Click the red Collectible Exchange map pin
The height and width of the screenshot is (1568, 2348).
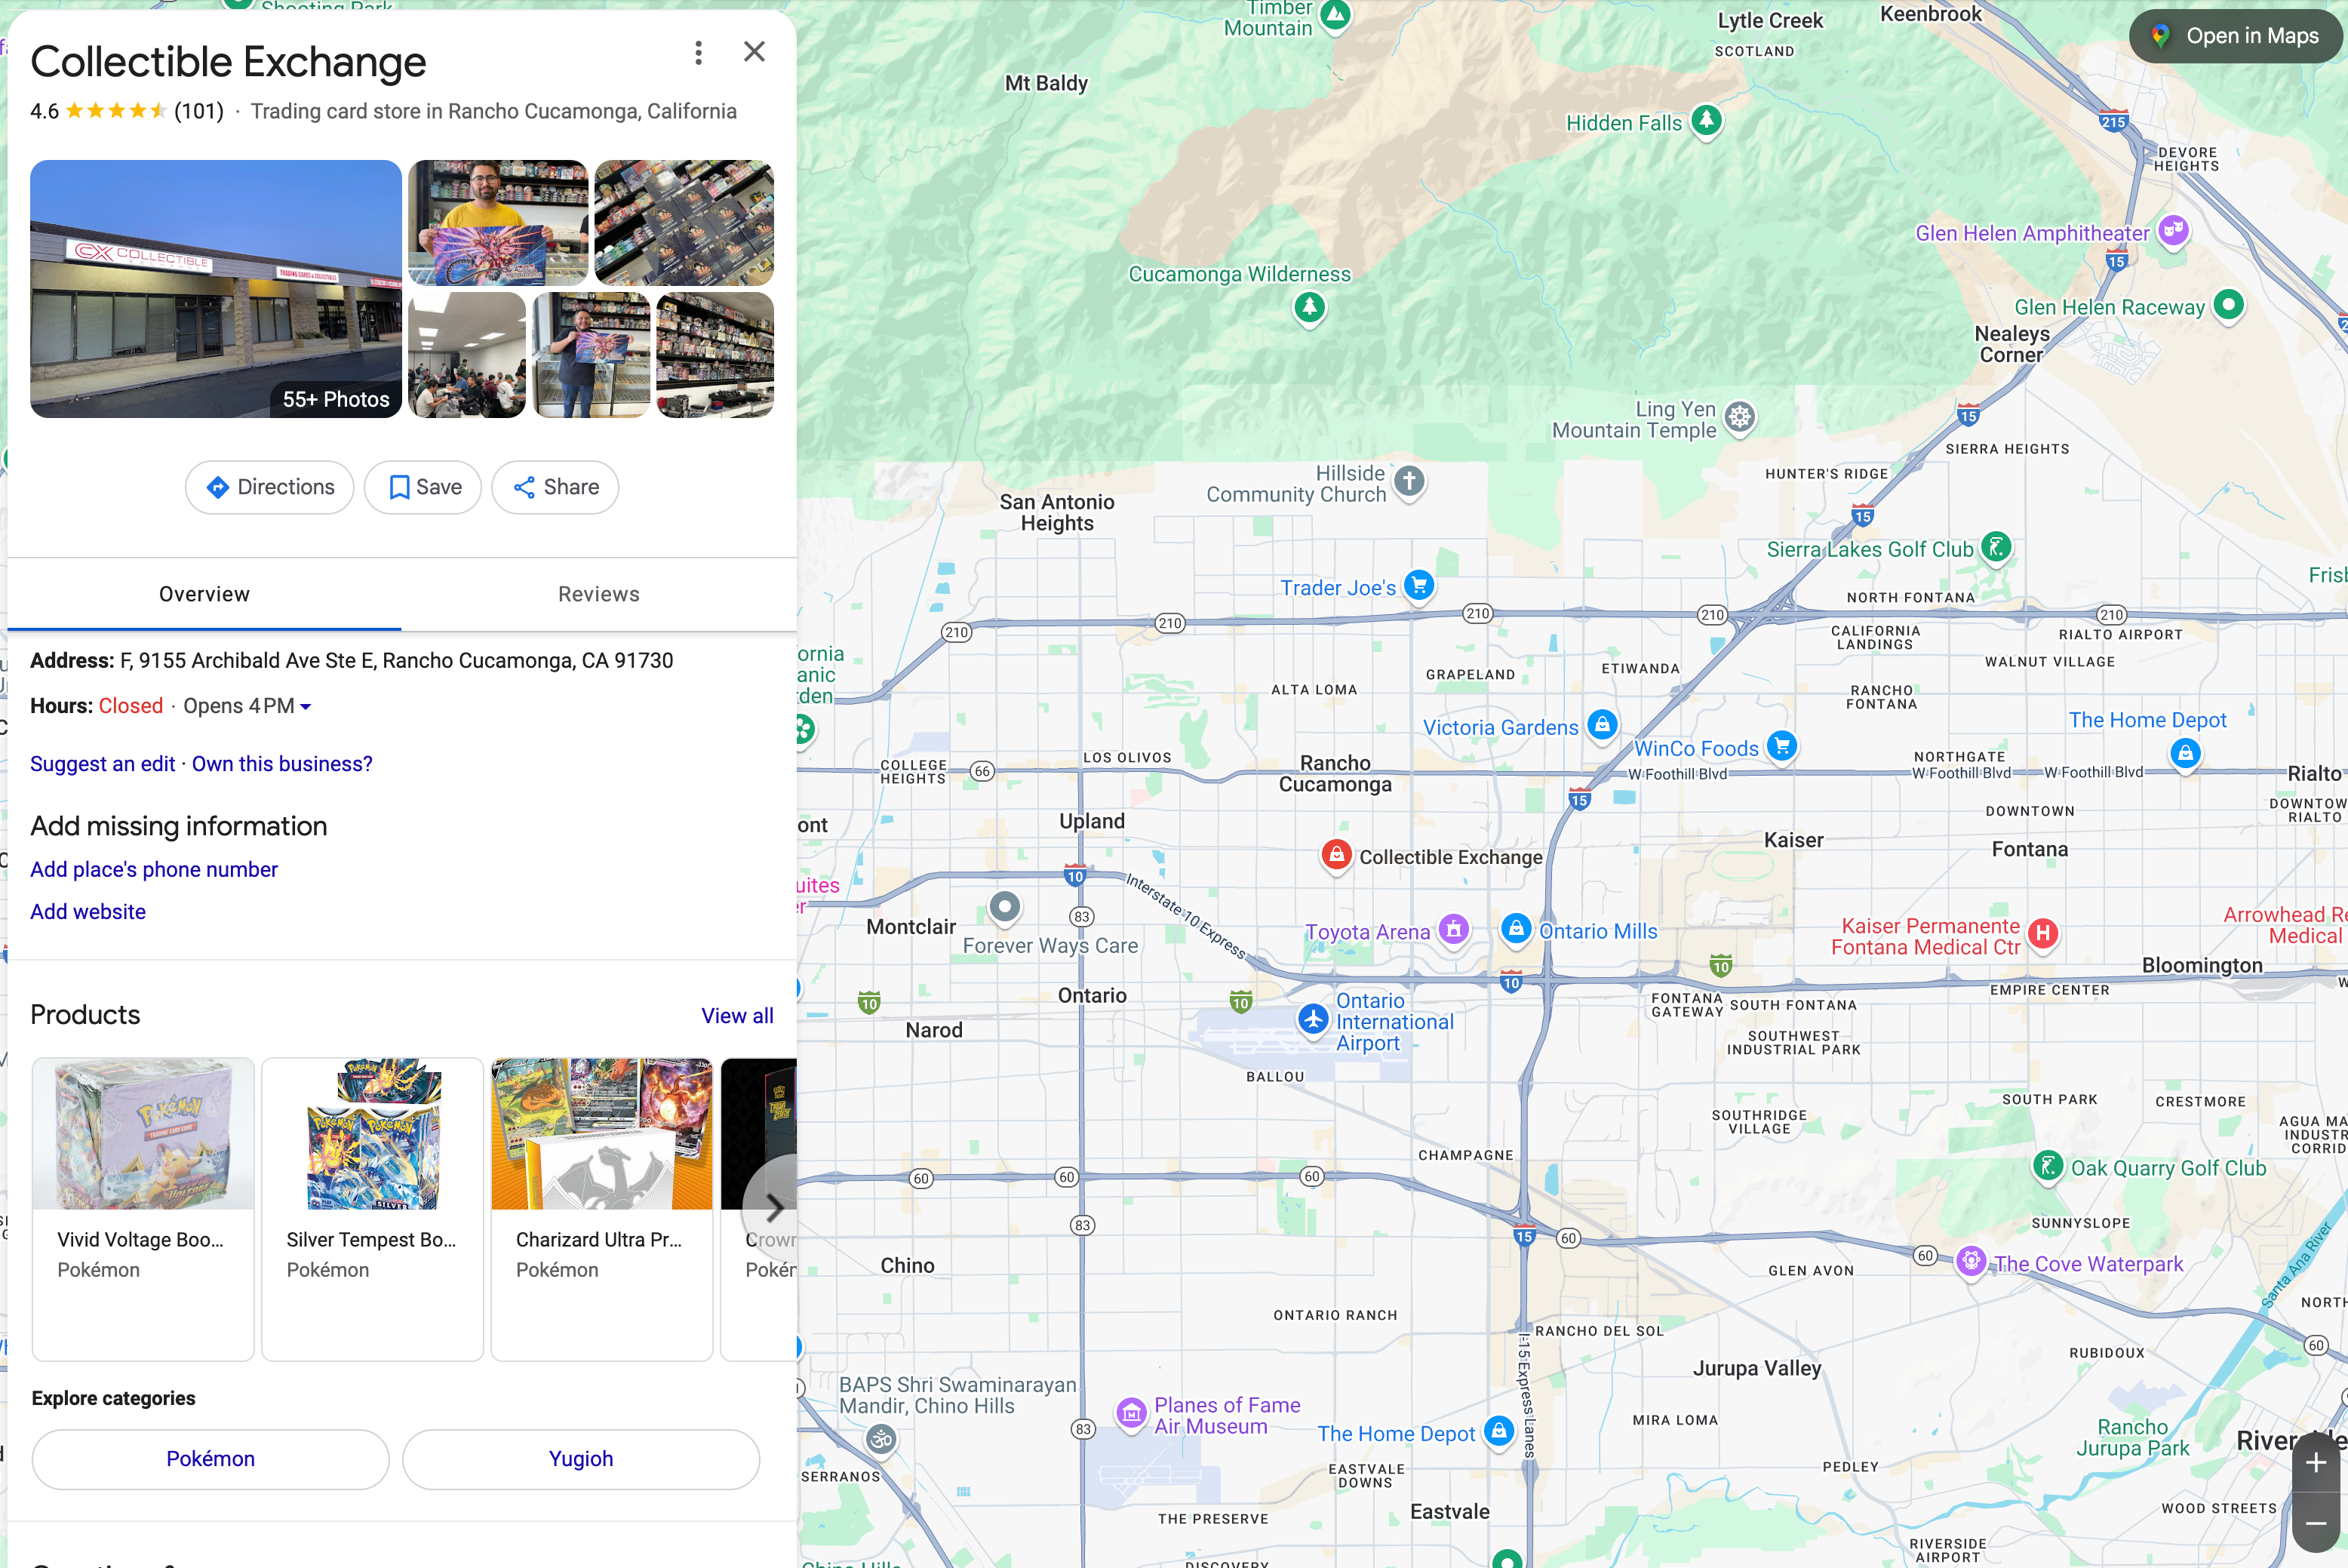coord(1336,856)
